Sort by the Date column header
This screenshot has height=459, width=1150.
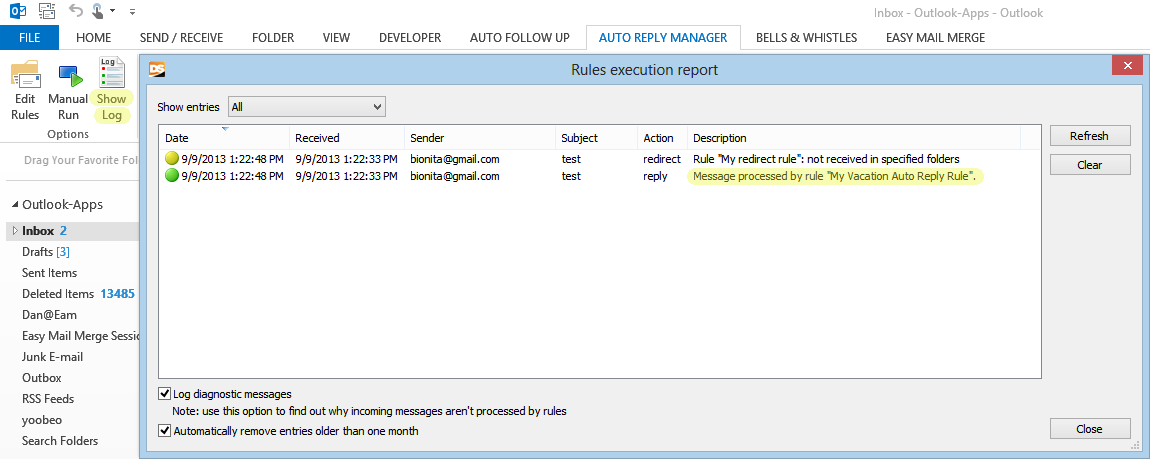(224, 138)
